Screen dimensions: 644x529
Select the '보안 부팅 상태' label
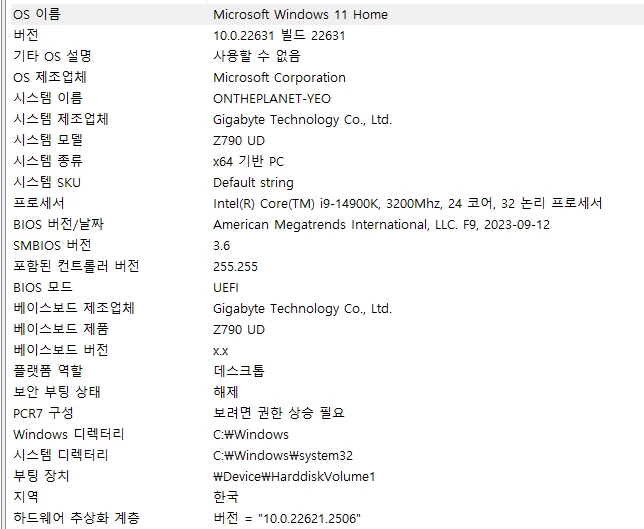click(57, 392)
